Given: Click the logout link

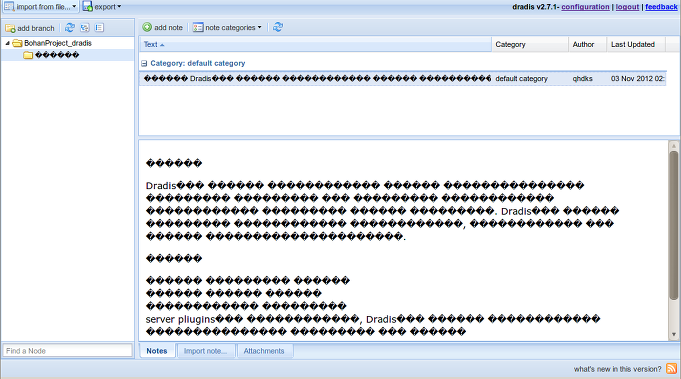Looking at the screenshot, I should coord(627,7).
